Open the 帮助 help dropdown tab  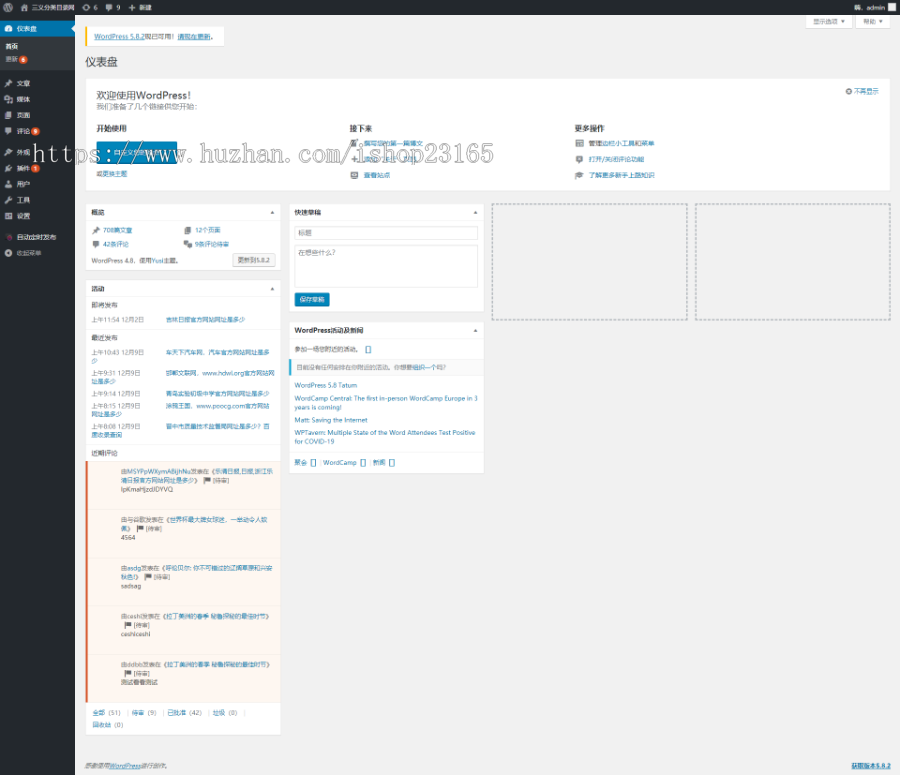click(872, 21)
